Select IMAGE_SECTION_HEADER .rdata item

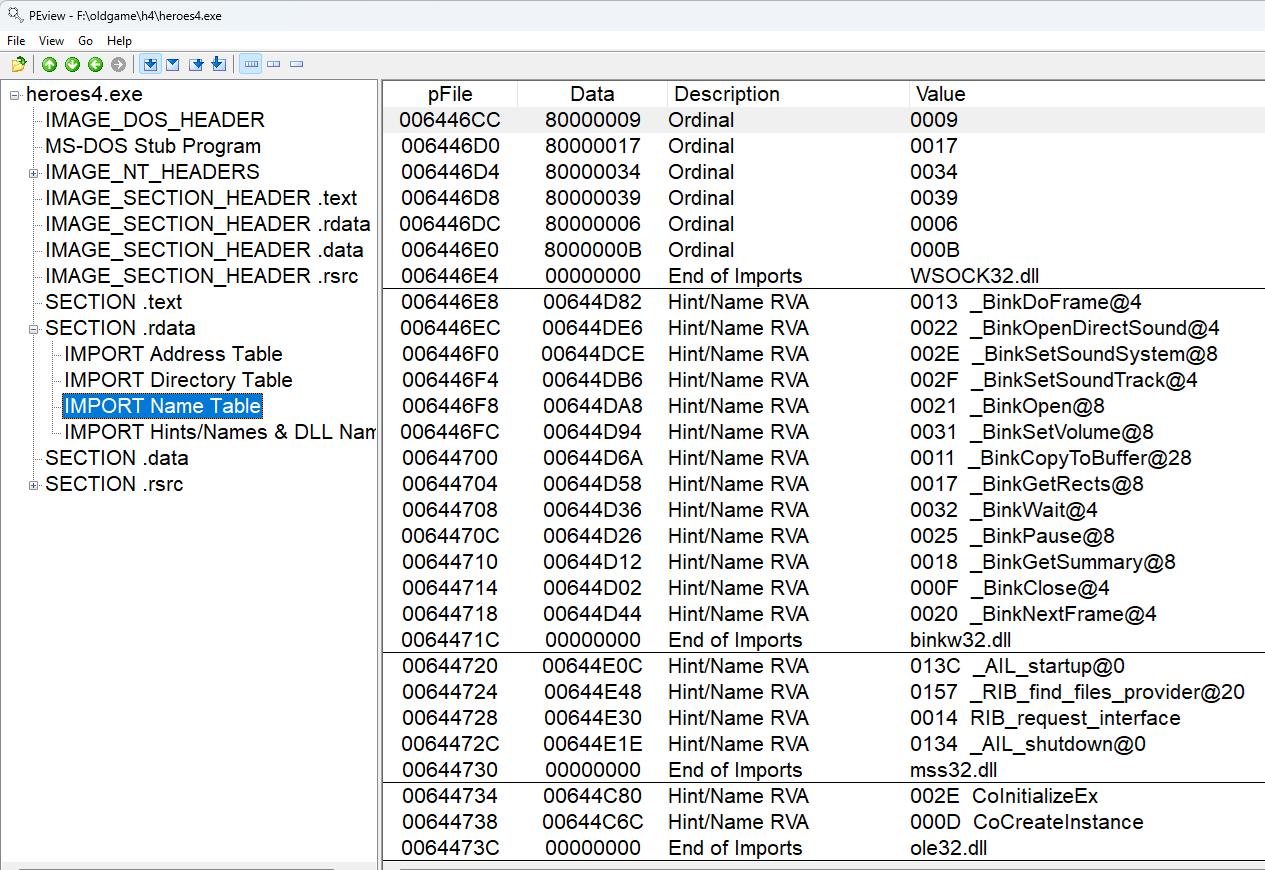point(208,224)
